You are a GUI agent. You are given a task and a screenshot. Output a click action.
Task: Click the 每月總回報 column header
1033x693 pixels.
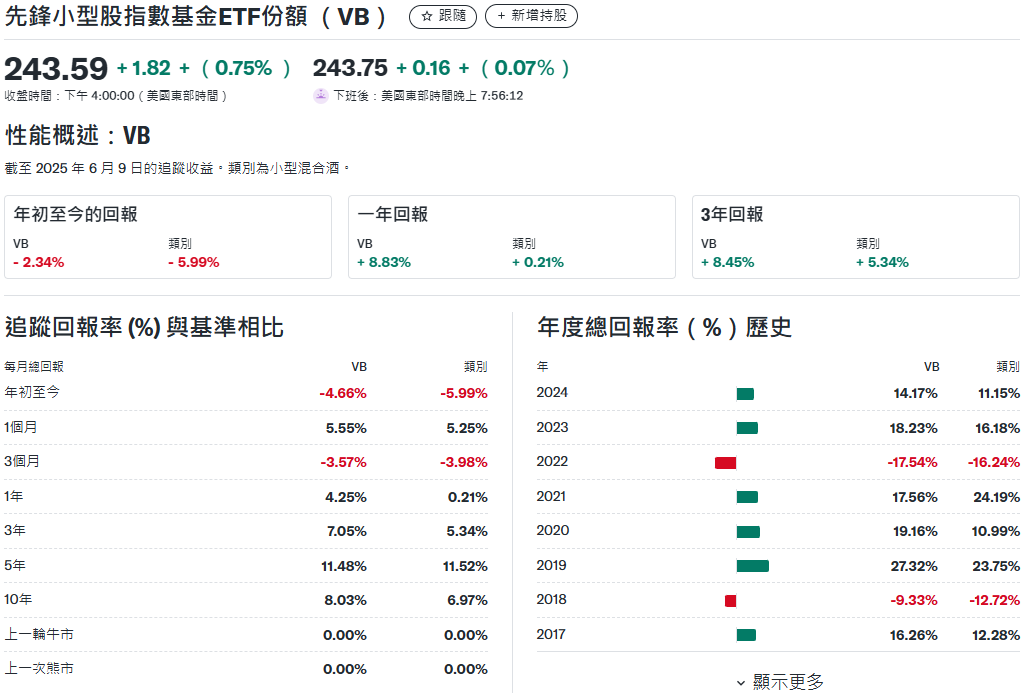34,366
